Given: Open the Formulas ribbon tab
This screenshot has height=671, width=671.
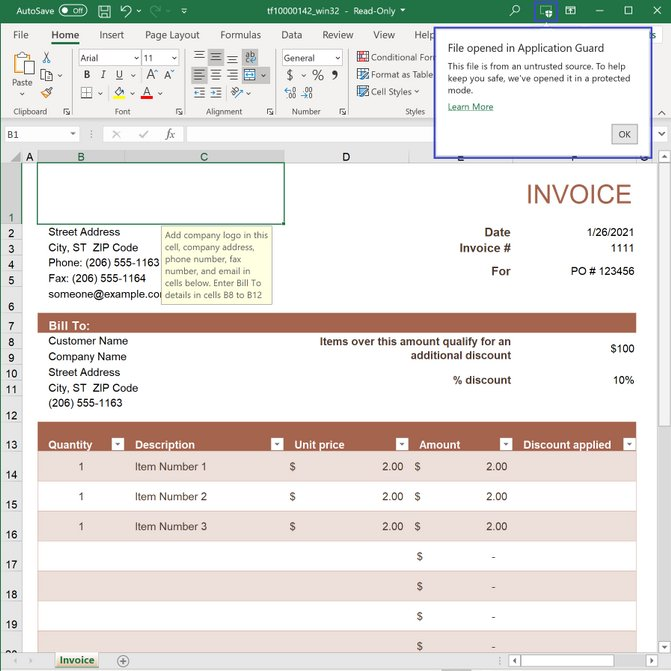Looking at the screenshot, I should click(x=240, y=35).
